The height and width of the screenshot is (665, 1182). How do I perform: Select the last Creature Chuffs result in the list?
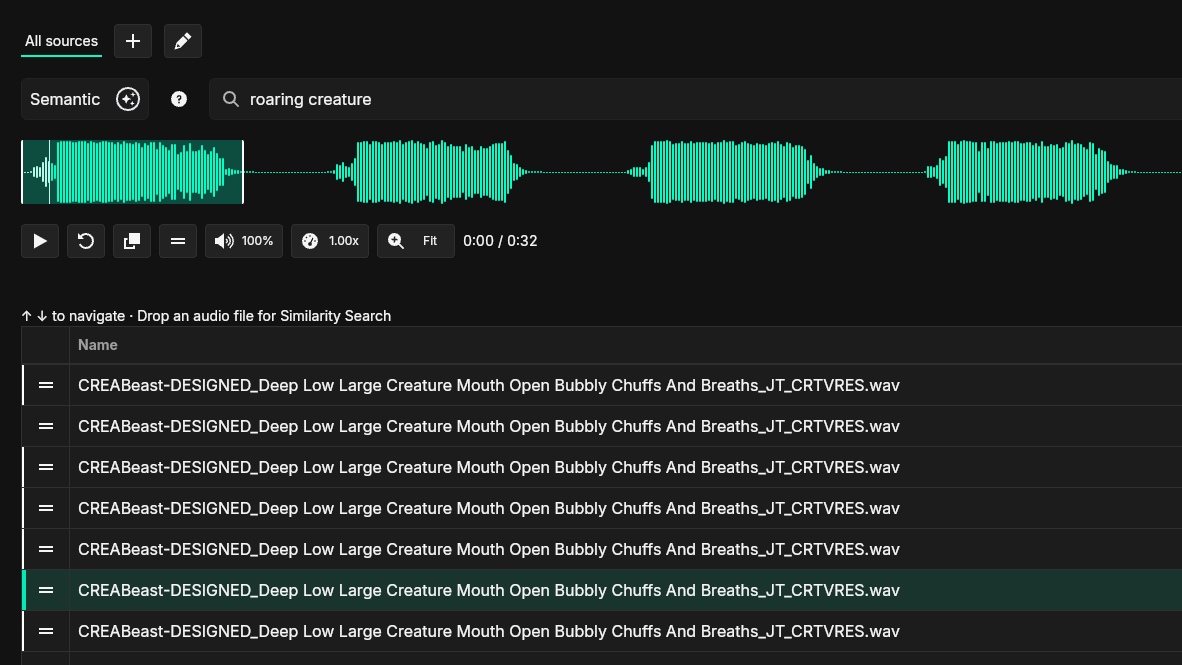pos(488,631)
